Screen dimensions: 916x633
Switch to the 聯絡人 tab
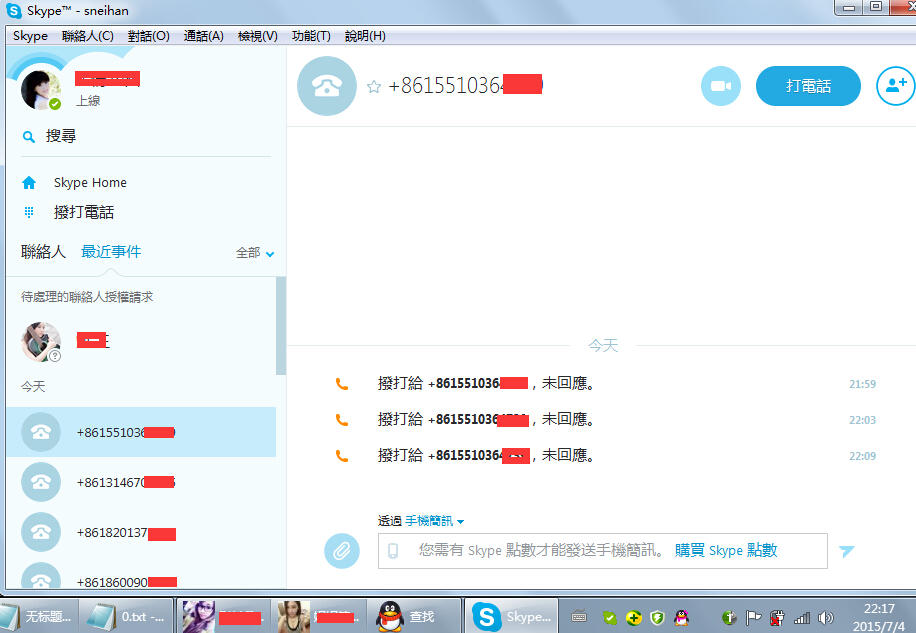(x=43, y=252)
